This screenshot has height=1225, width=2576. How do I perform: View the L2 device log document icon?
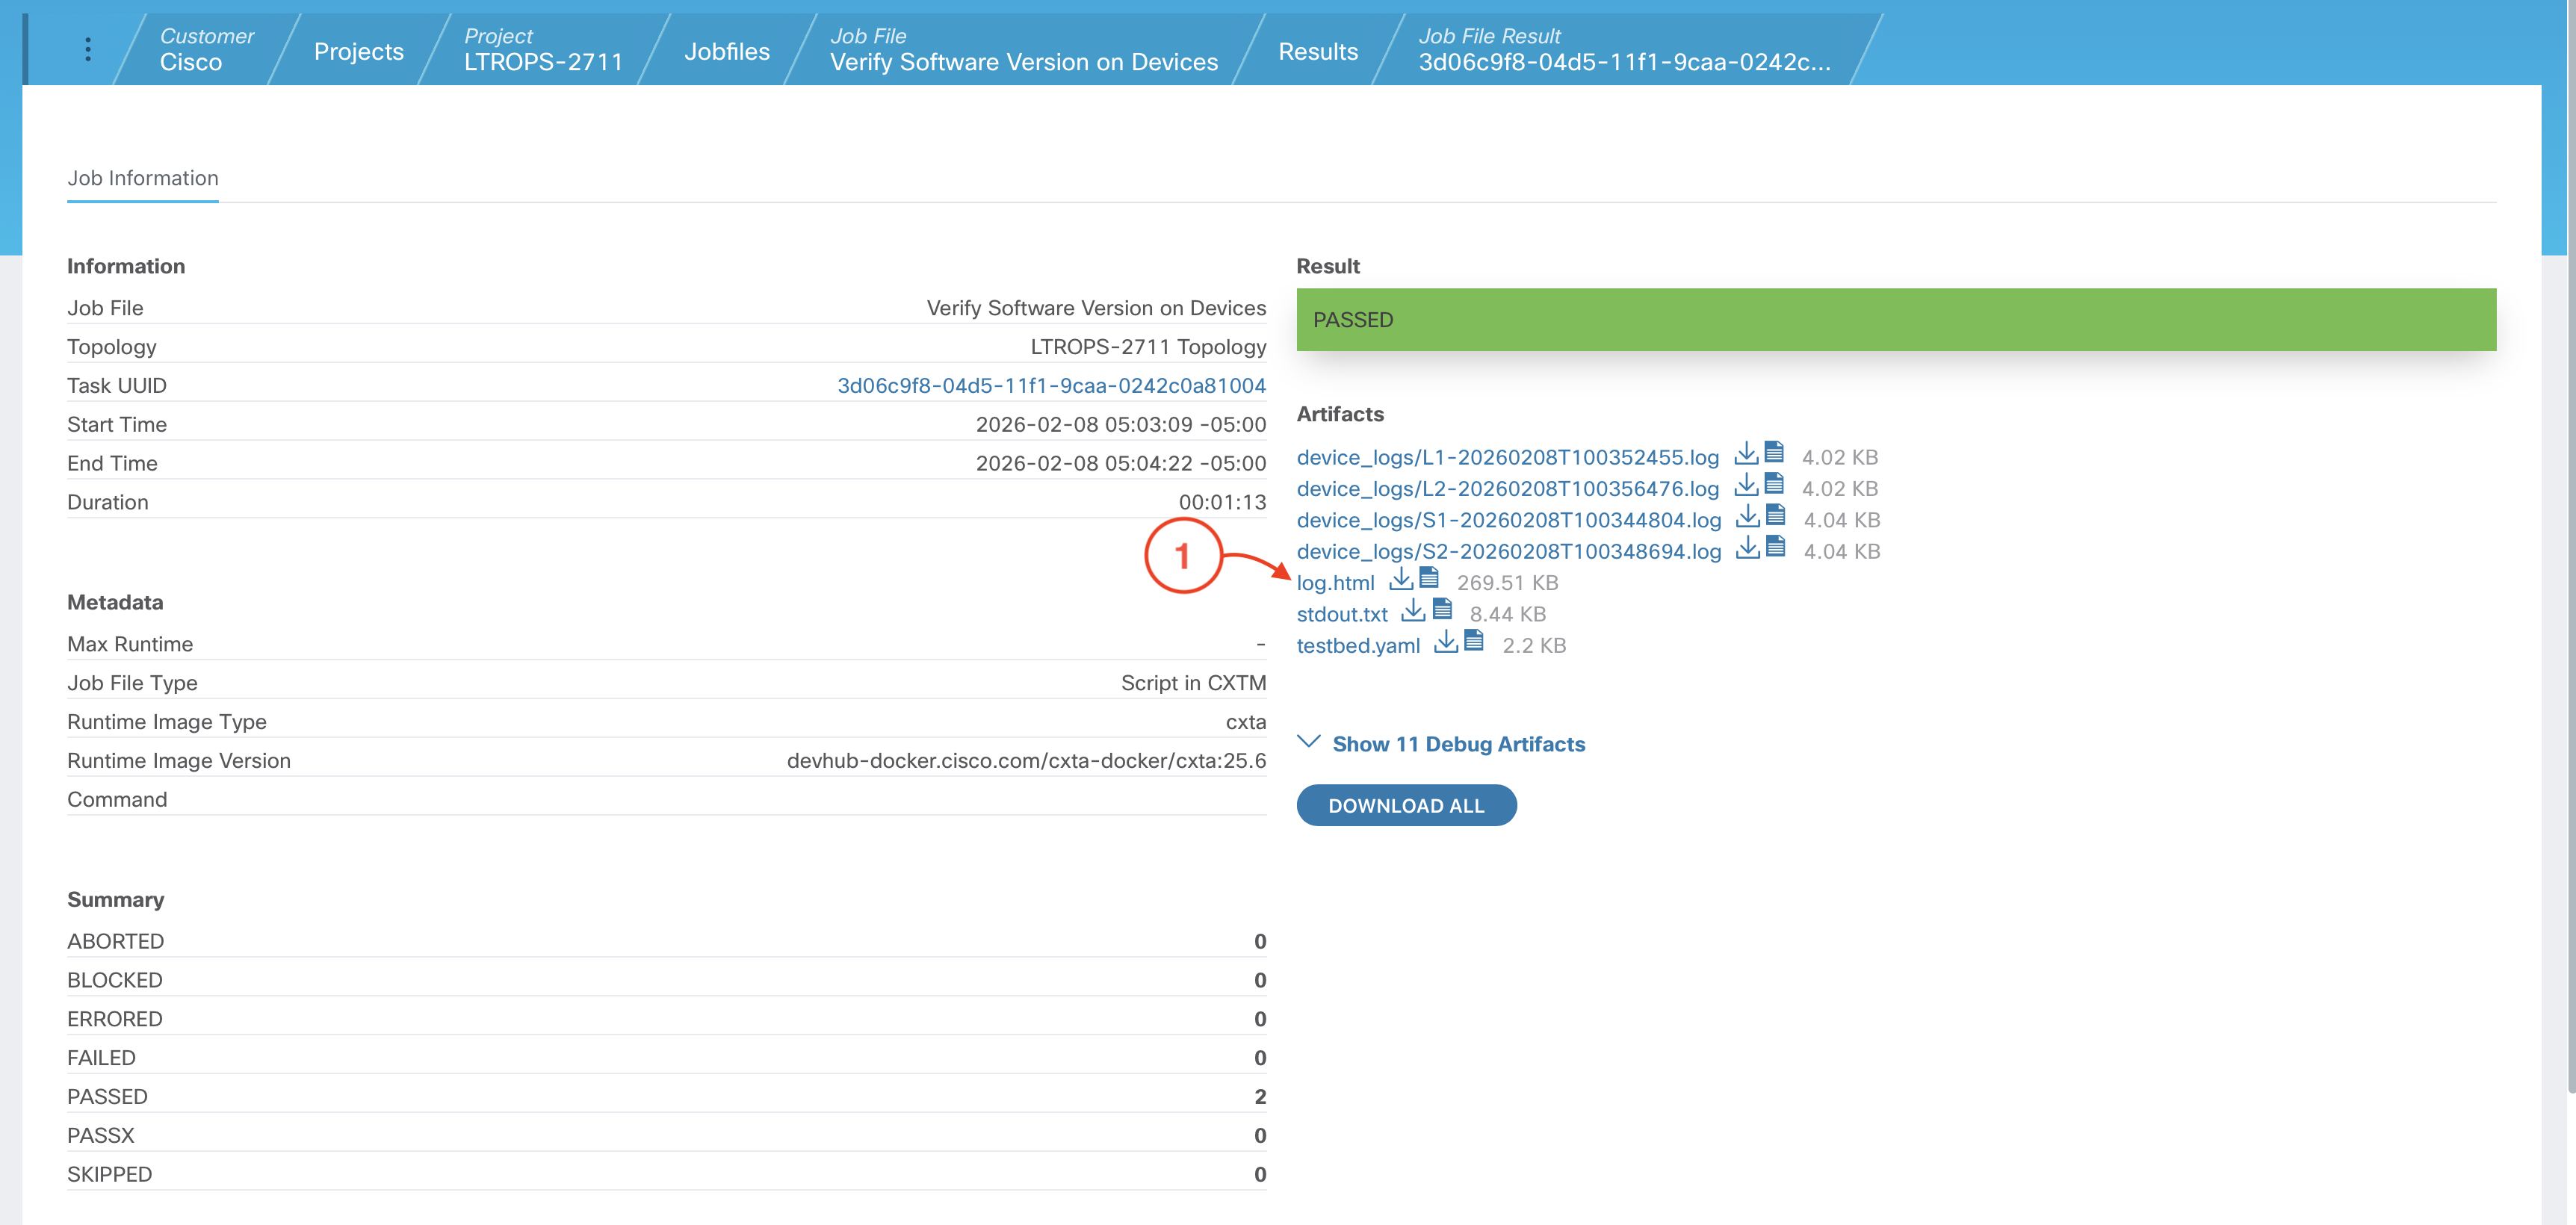pyautogui.click(x=1774, y=485)
